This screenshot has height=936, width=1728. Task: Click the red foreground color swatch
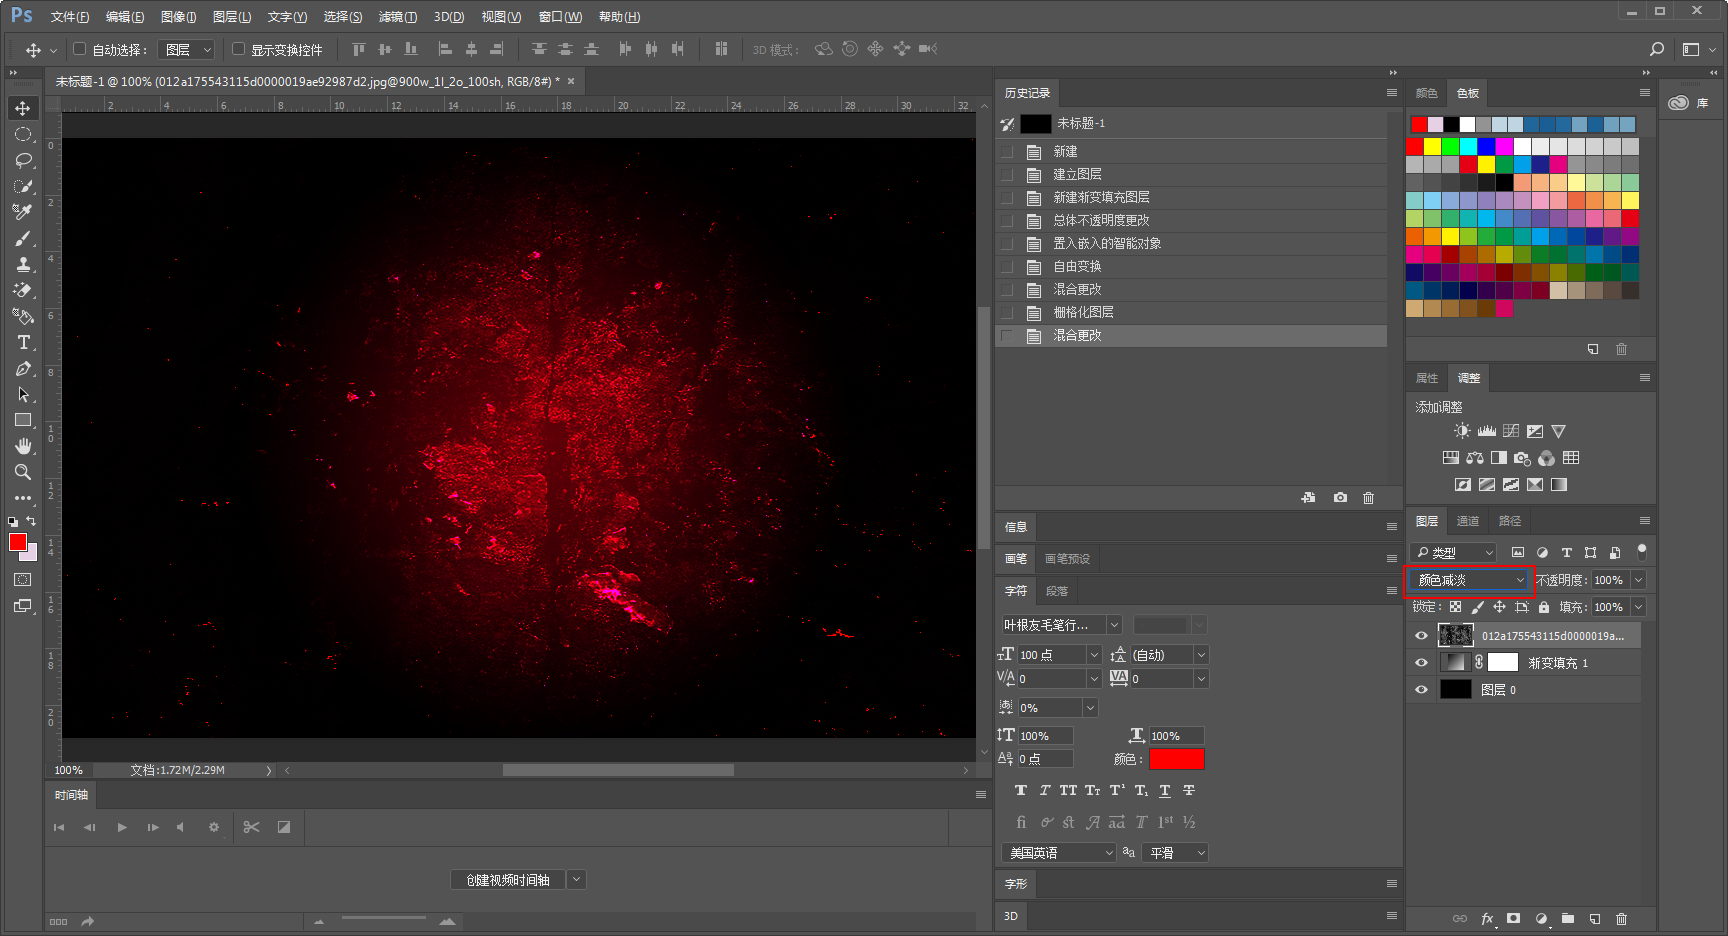click(x=17, y=542)
